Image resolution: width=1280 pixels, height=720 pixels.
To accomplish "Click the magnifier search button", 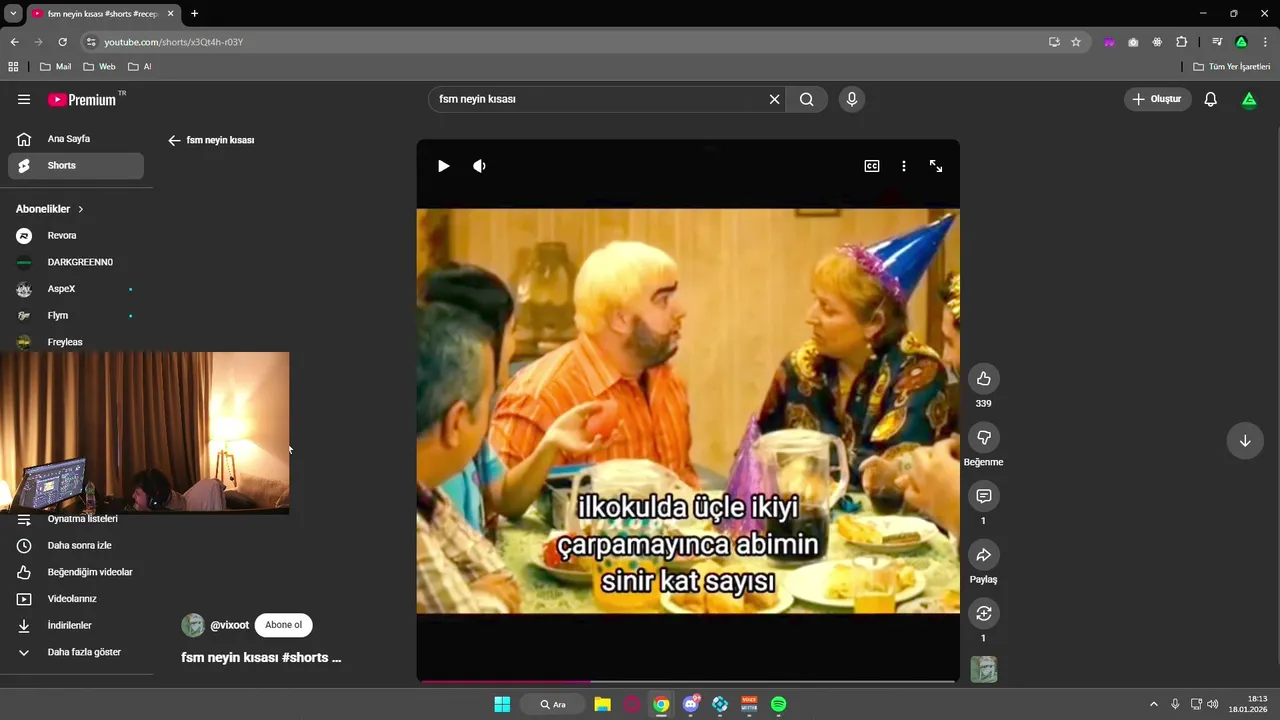I will (806, 99).
